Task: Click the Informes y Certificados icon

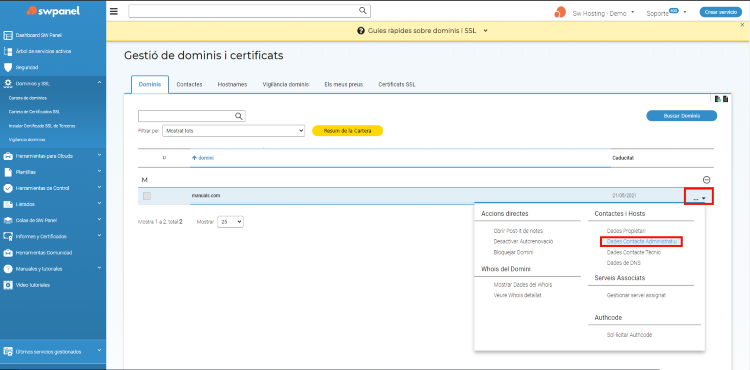Action: point(8,236)
